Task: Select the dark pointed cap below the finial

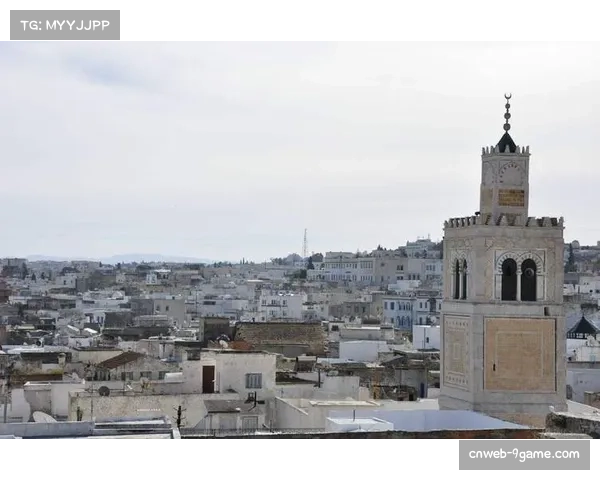Action: (507, 143)
